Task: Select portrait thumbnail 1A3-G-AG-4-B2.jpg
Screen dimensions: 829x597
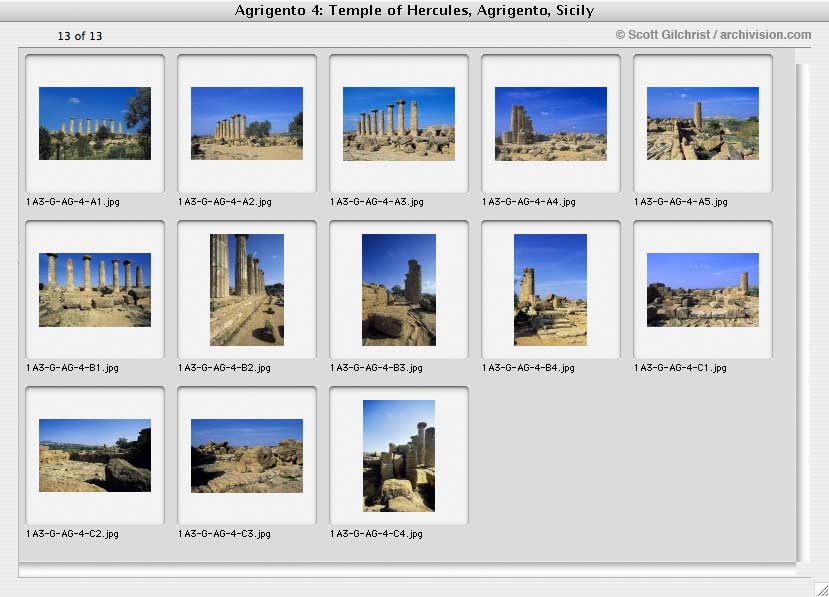Action: 247,290
